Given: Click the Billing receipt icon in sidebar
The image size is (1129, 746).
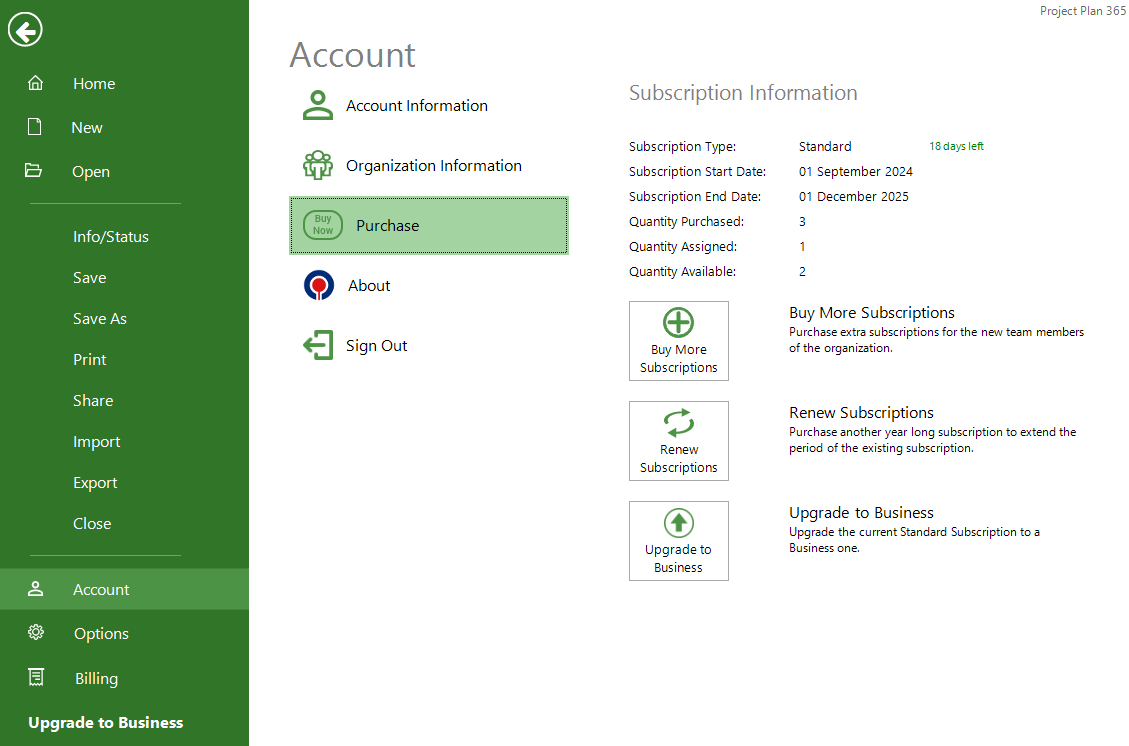Looking at the screenshot, I should coord(36,678).
